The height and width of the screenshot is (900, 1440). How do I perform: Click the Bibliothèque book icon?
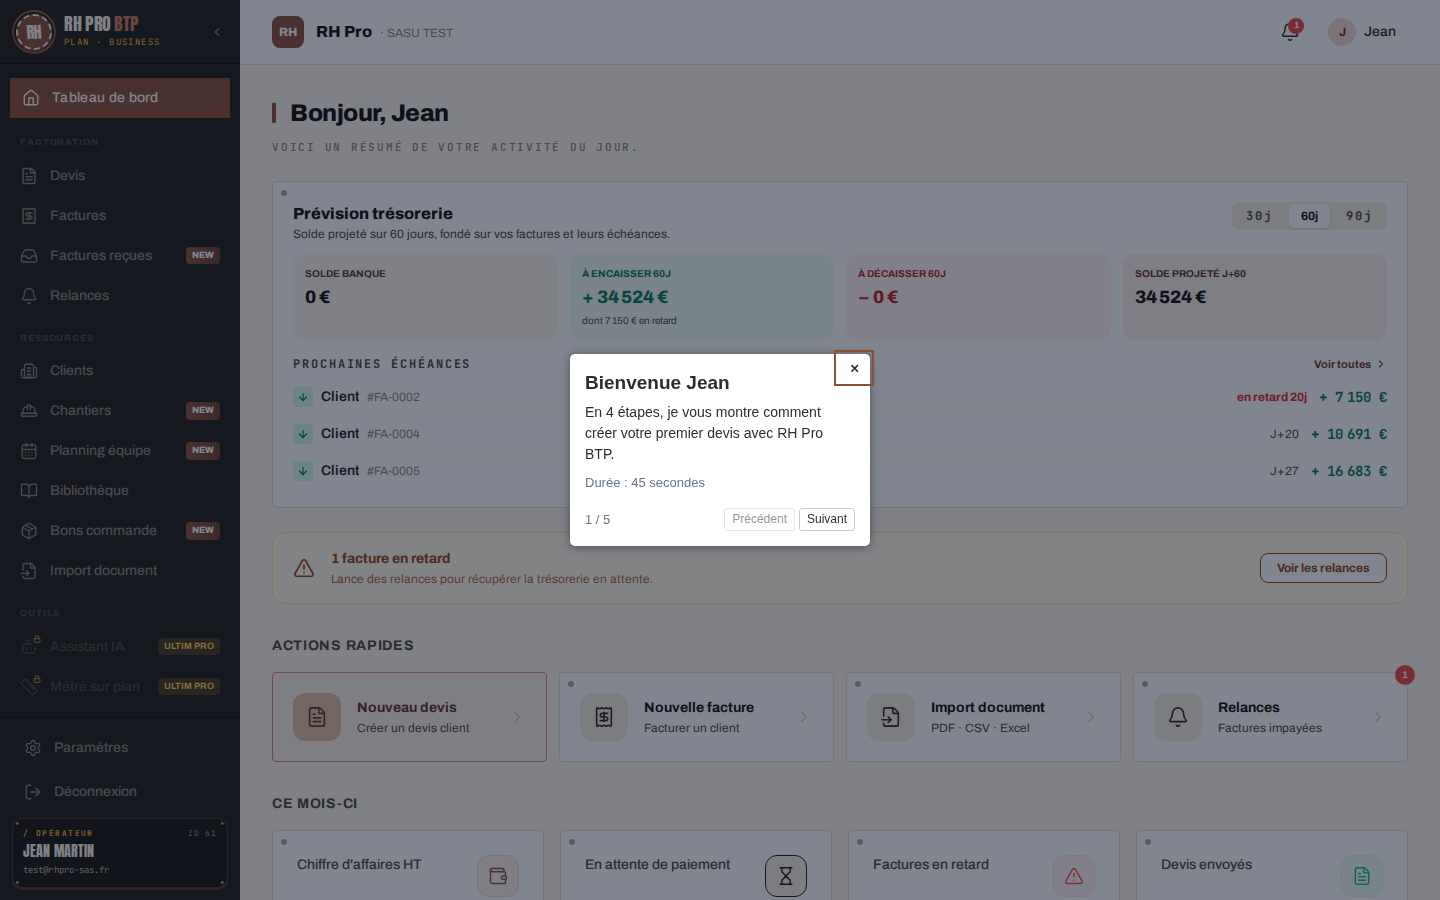click(x=29, y=491)
